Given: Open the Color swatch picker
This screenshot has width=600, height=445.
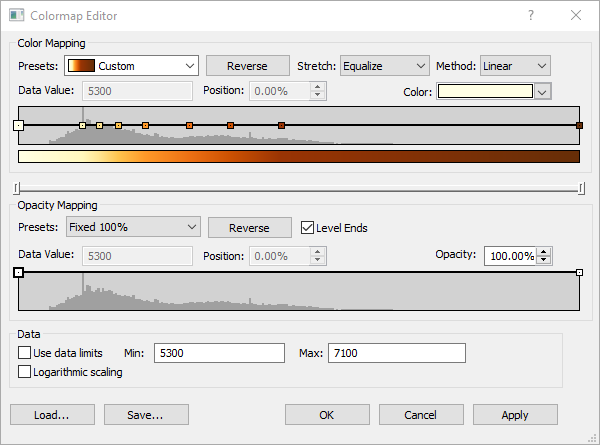Looking at the screenshot, I should point(494,91).
